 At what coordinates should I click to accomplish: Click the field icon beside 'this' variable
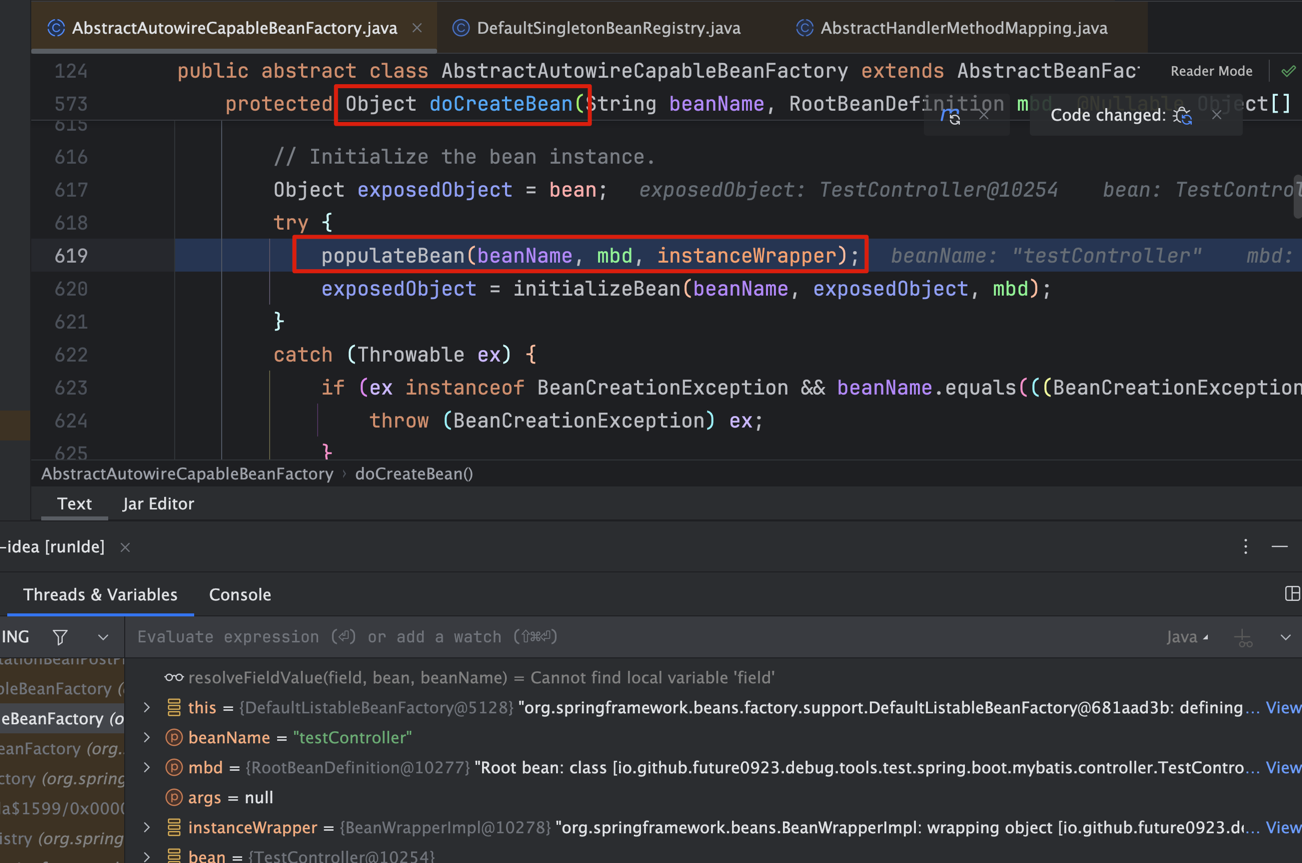[x=174, y=708]
